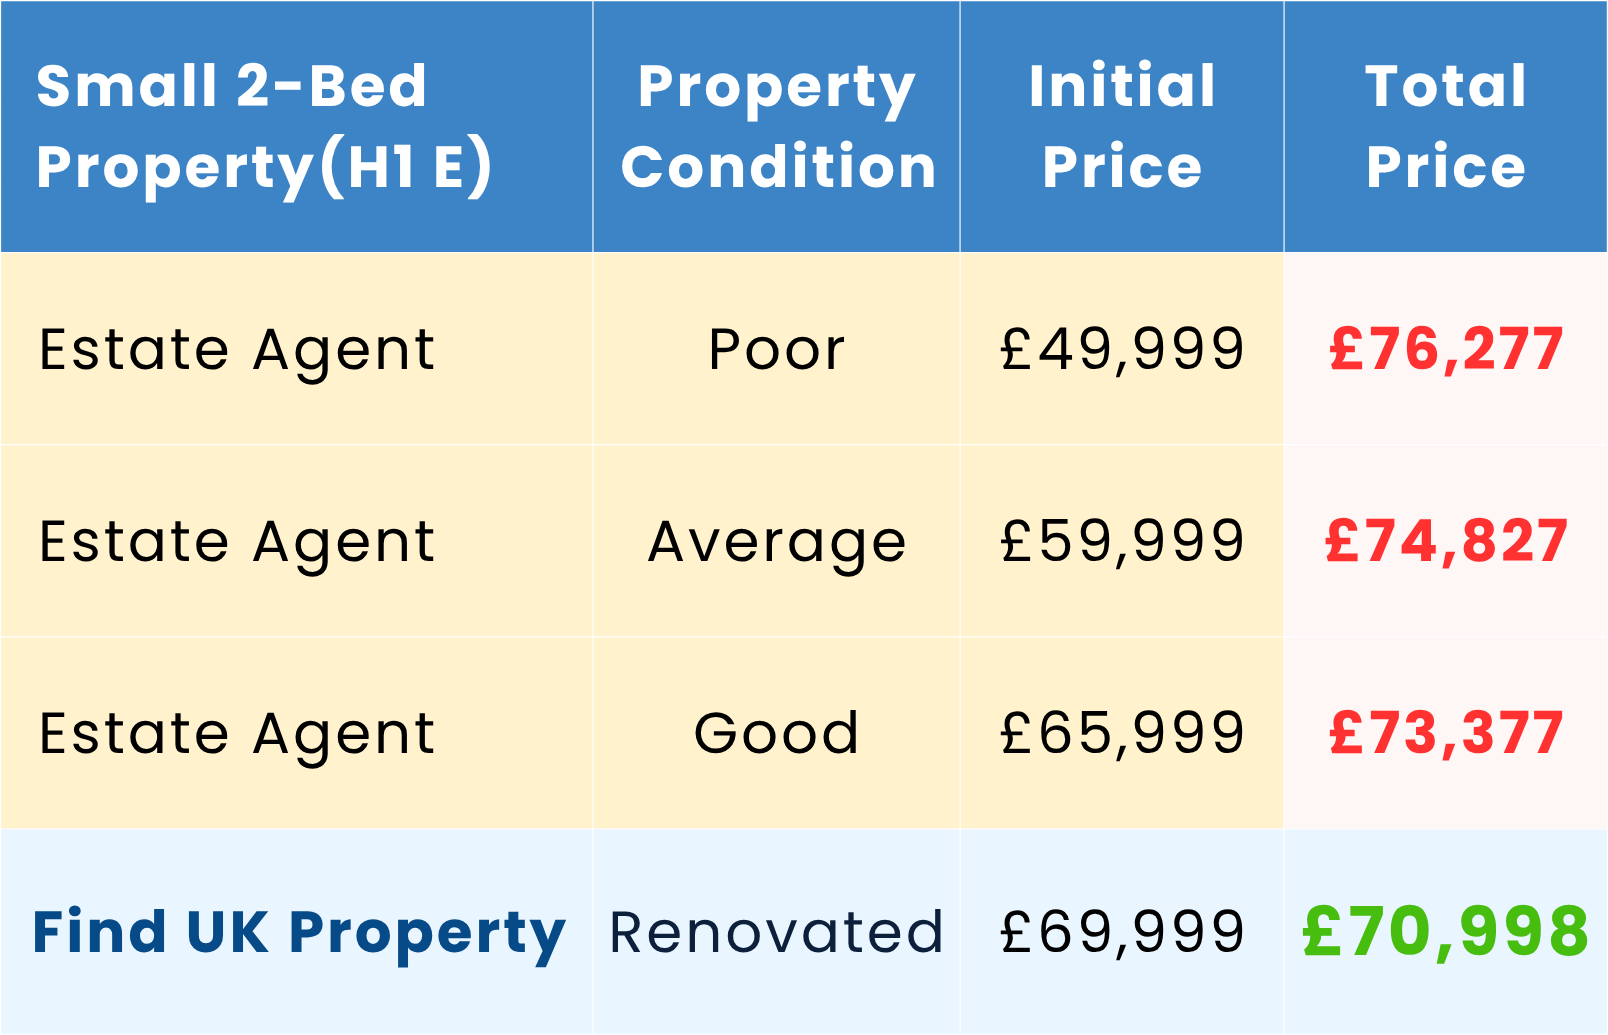This screenshot has height=1035, width=1608.
Task: Click the 'Find UK Property' label
Action: tap(299, 933)
